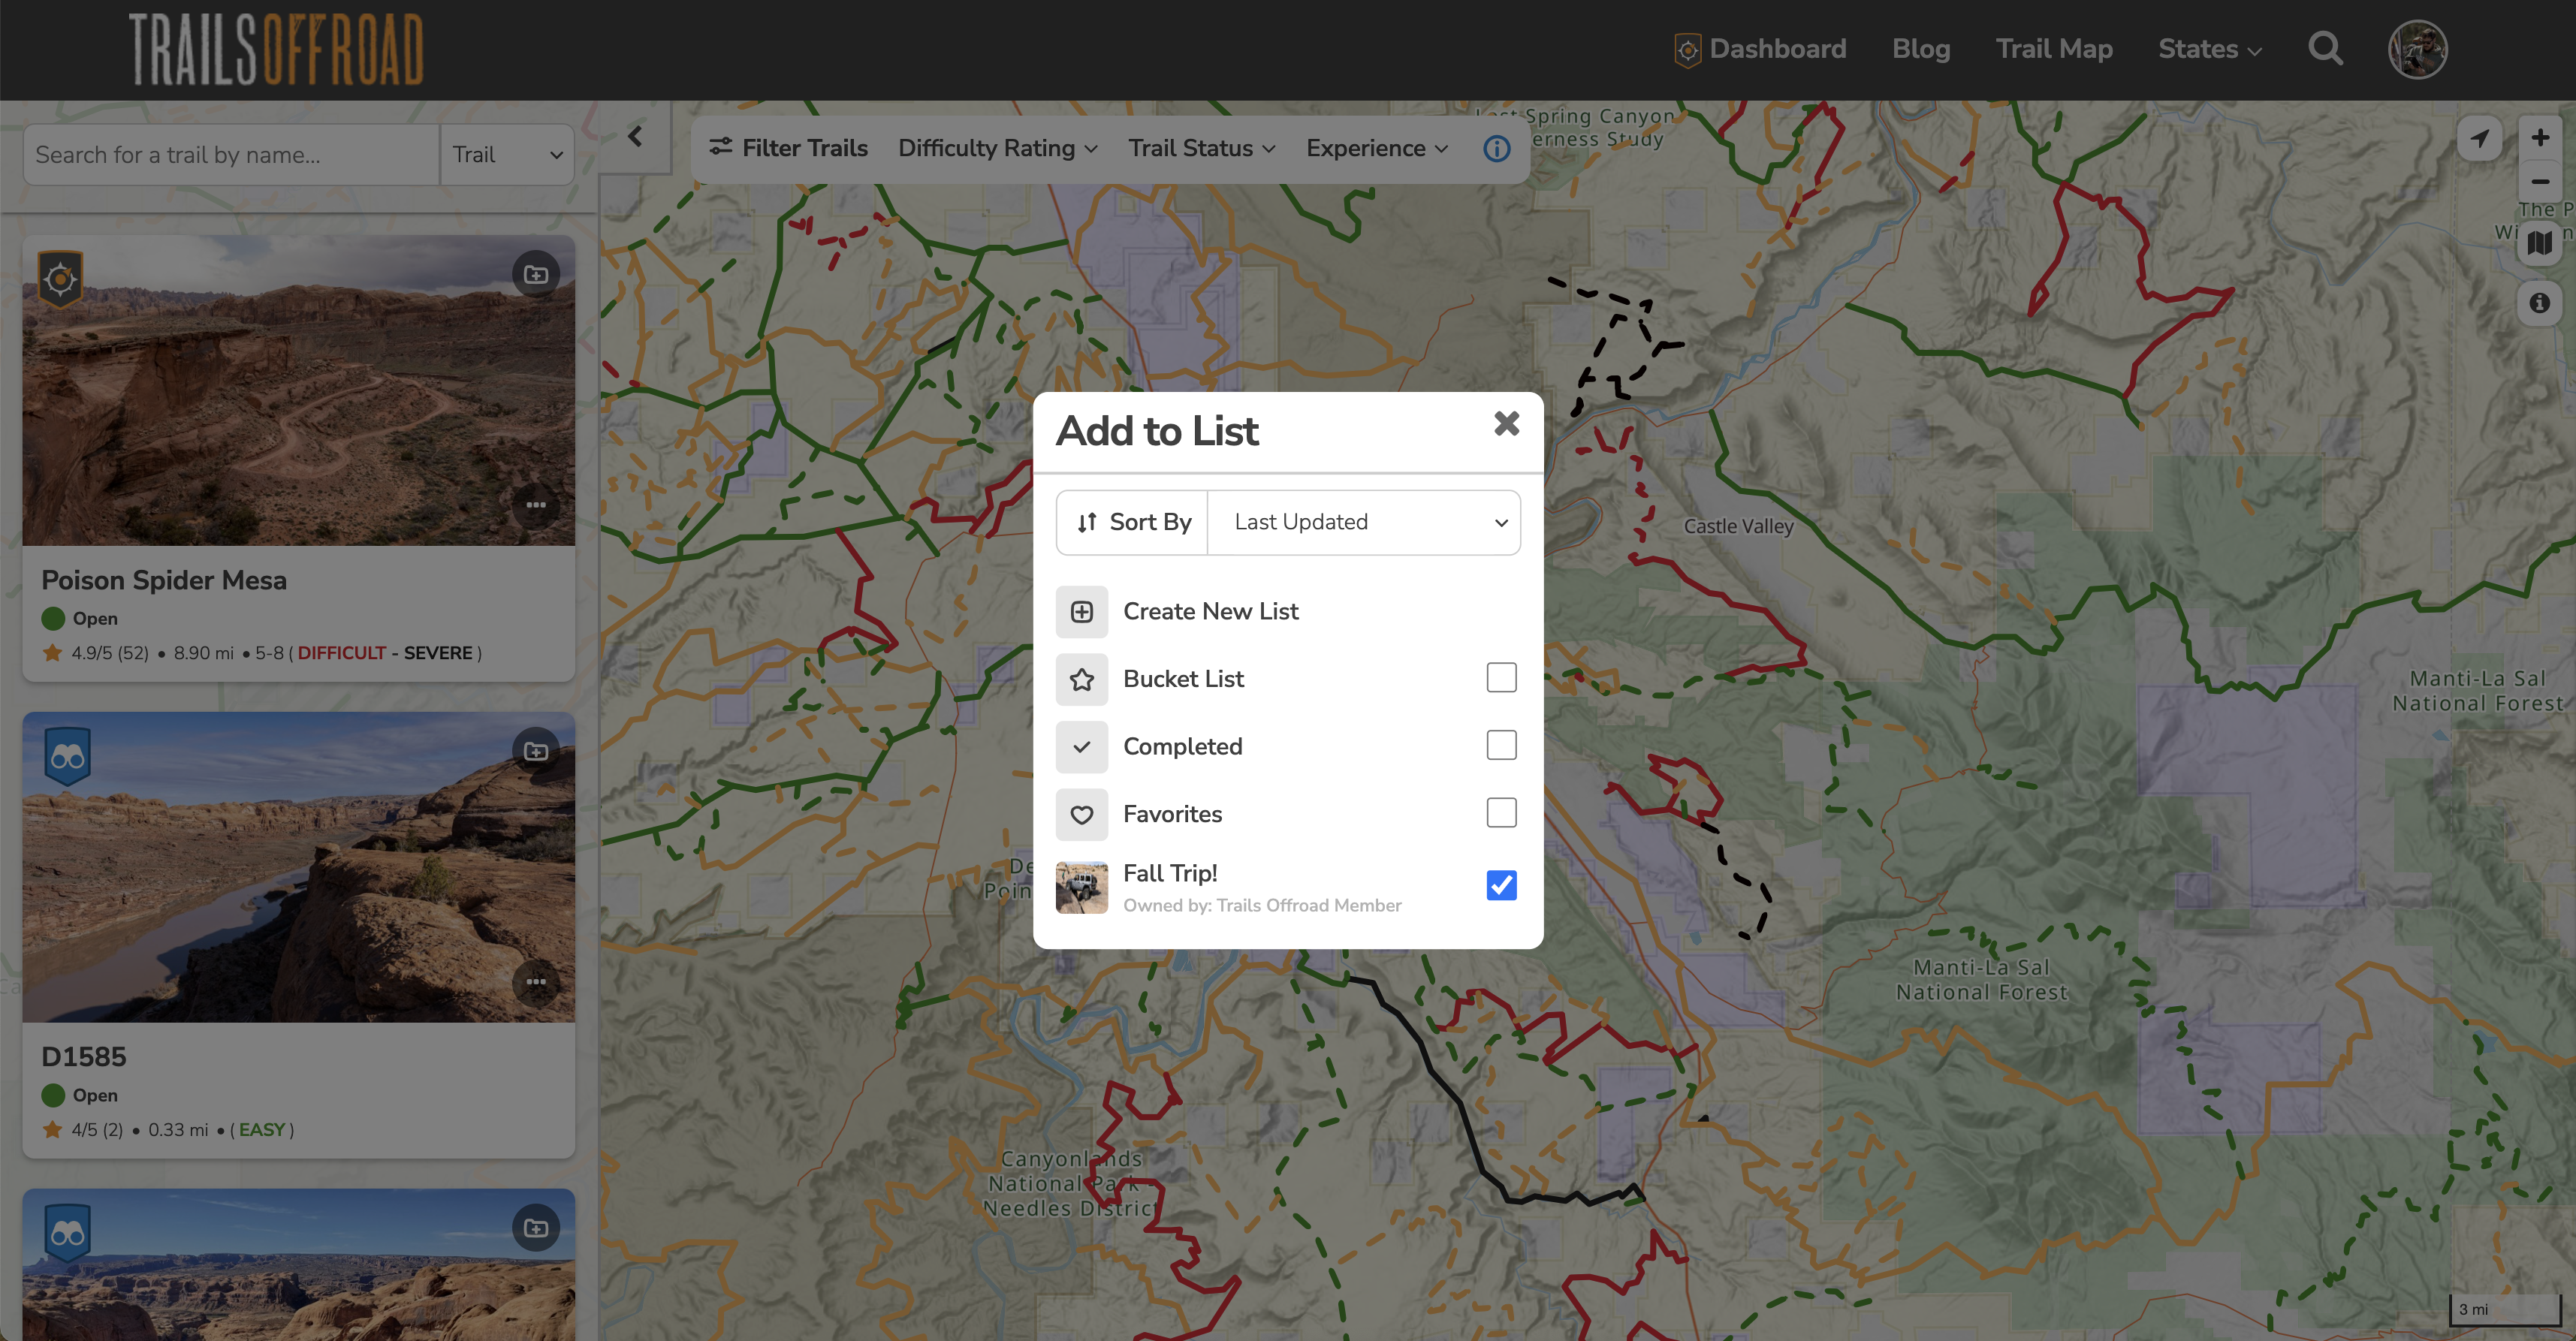Image resolution: width=2576 pixels, height=1341 pixels.
Task: Select Create New List option
Action: coord(1210,612)
